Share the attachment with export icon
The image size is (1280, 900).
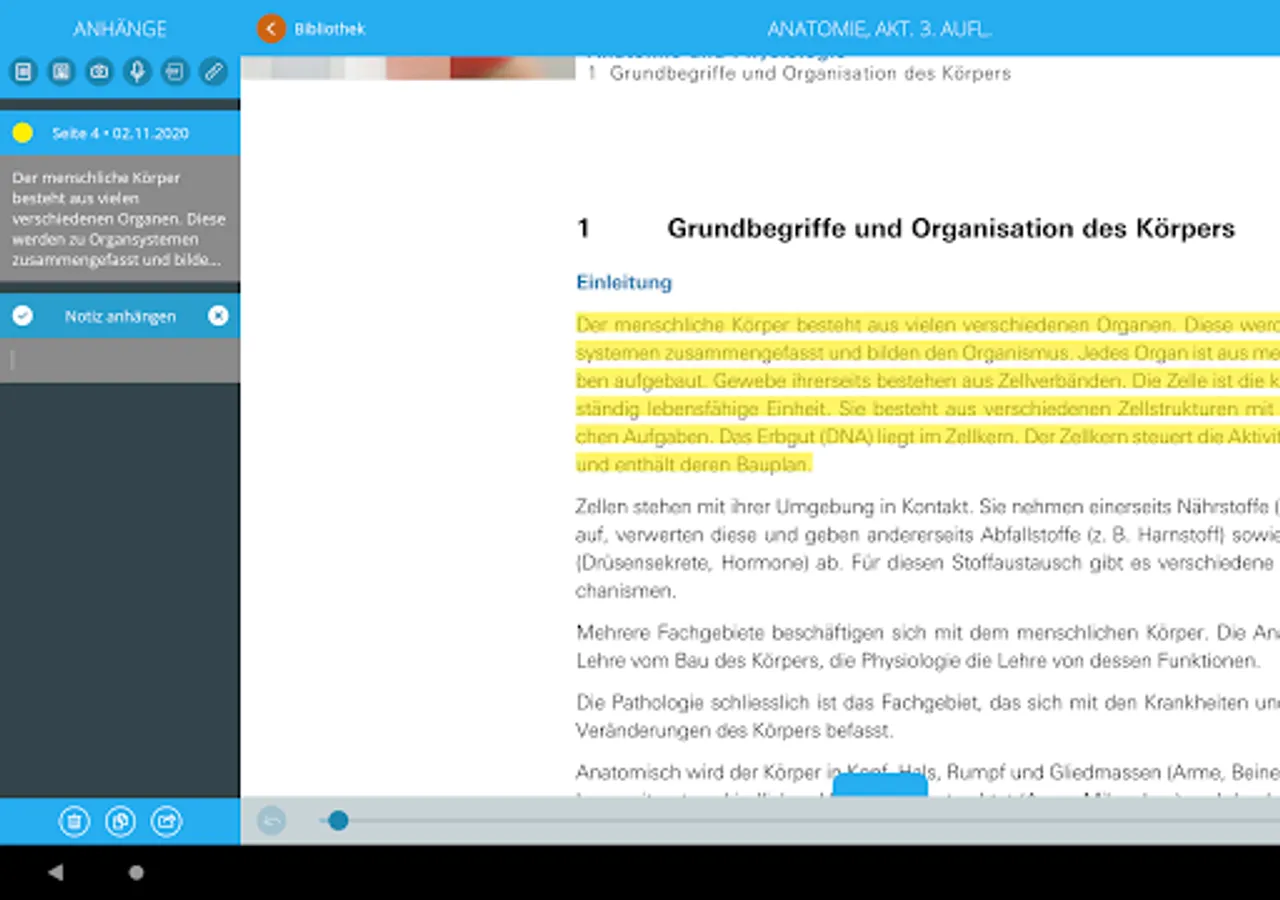tap(166, 822)
